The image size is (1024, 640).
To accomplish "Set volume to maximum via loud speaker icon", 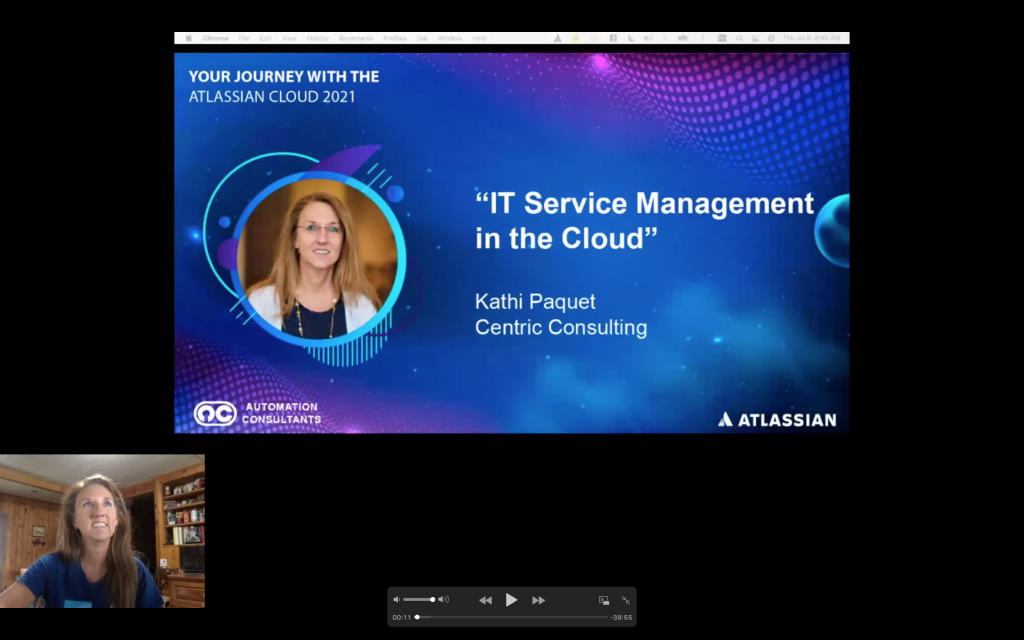I will point(443,600).
